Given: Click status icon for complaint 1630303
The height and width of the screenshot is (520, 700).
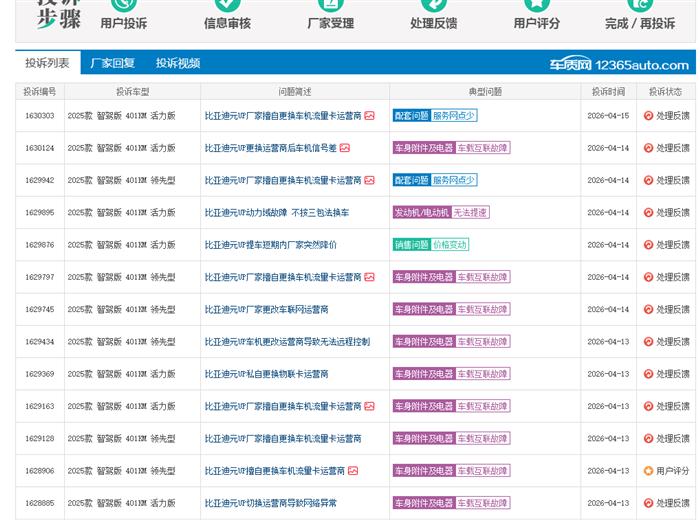Looking at the screenshot, I should coord(648,116).
